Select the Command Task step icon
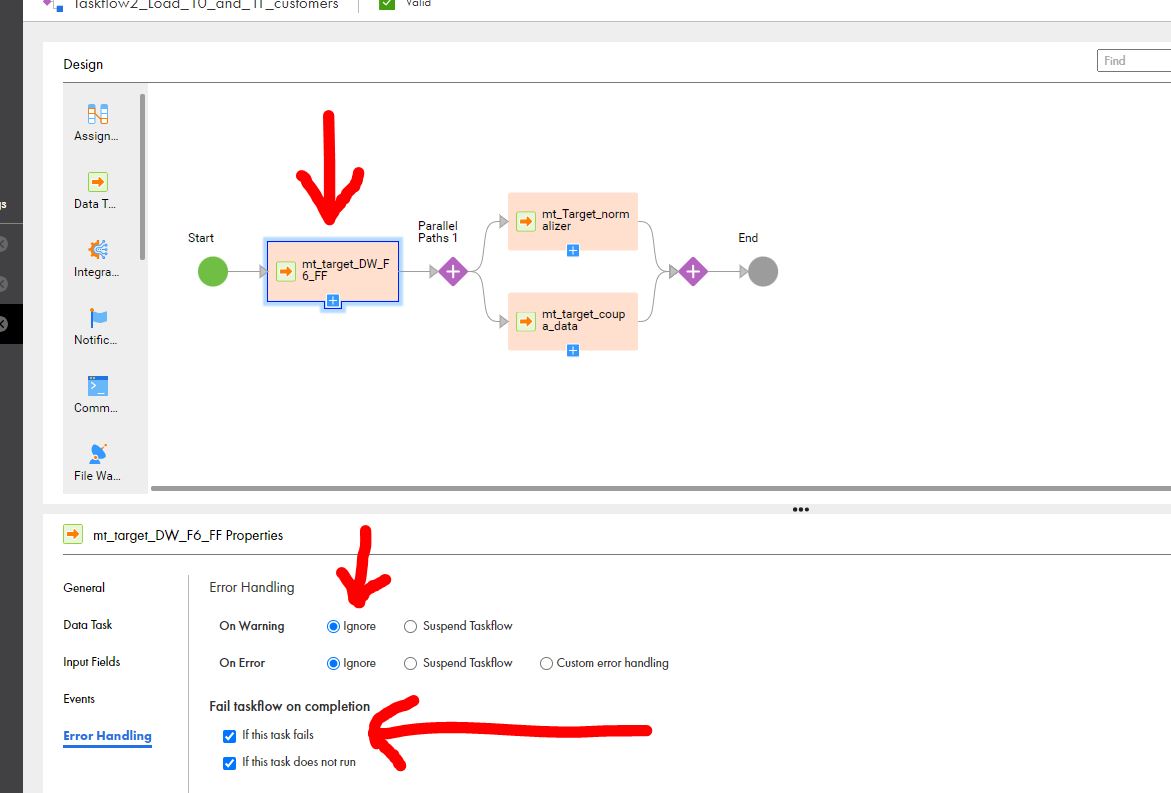This screenshot has height=793, width=1171. point(98,385)
